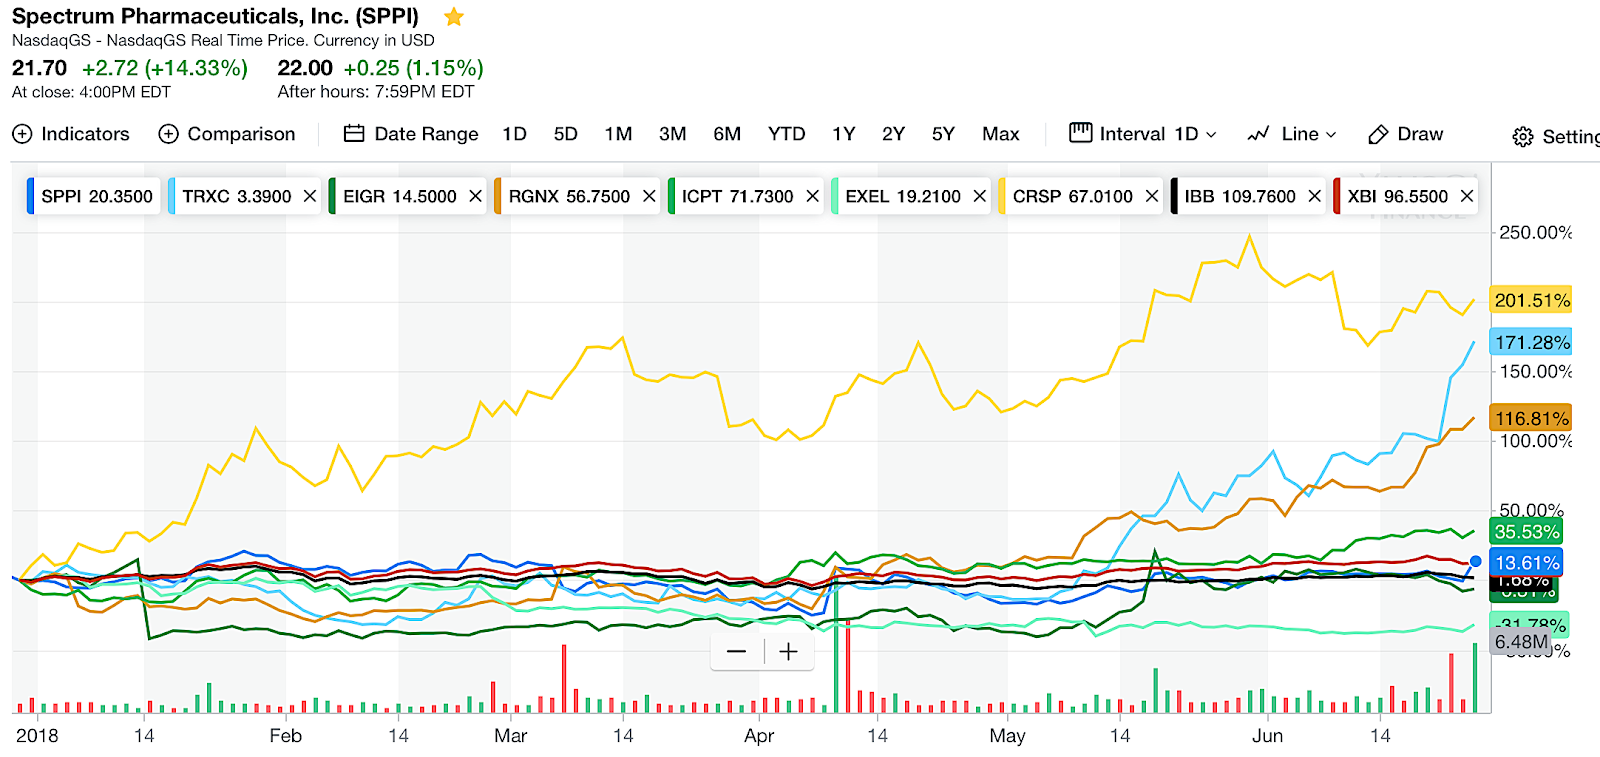Click the 250.00% y-axis label
The image size is (1600, 757).
point(1536,232)
